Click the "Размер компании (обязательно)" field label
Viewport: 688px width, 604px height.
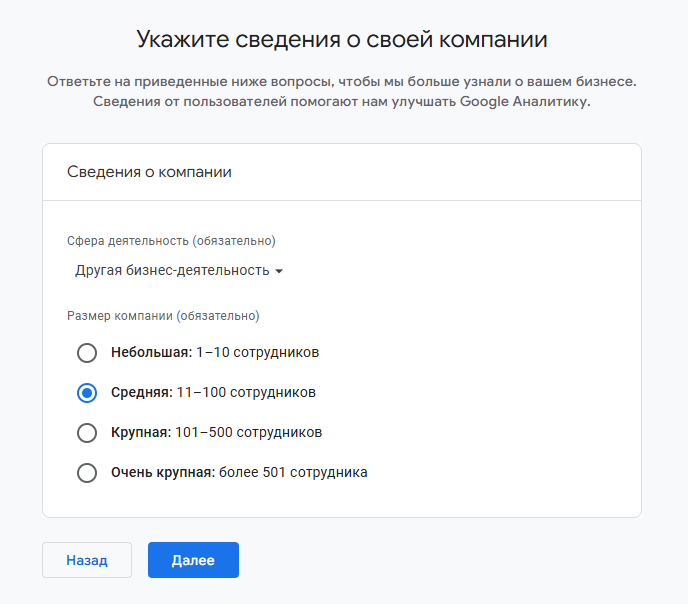point(163,316)
